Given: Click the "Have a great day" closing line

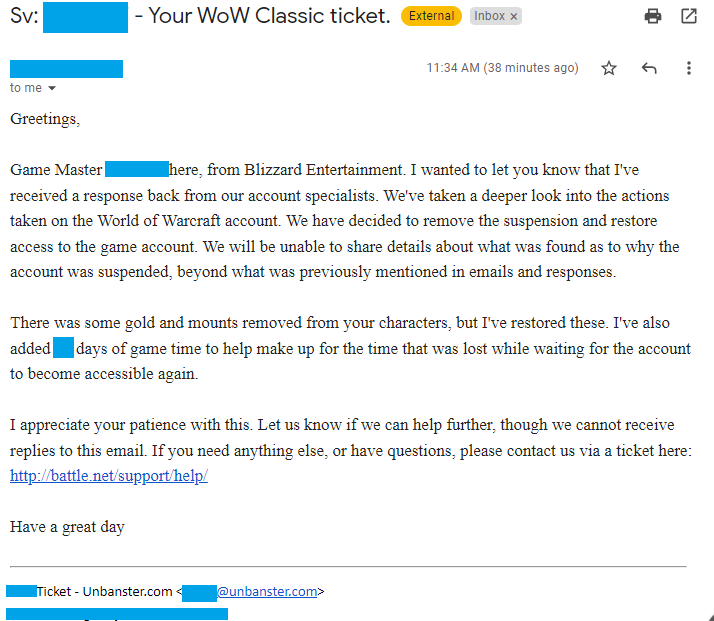Looking at the screenshot, I should tap(67, 527).
